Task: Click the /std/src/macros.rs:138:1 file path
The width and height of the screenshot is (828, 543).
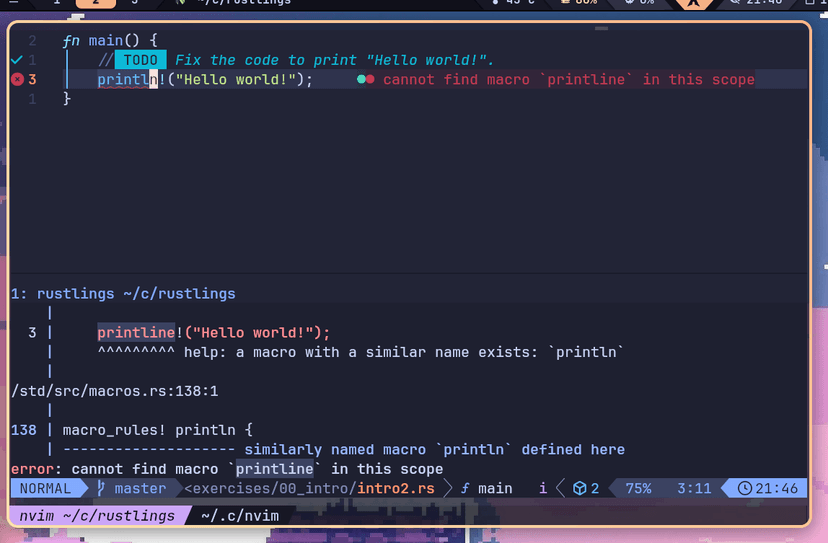Action: (114, 391)
